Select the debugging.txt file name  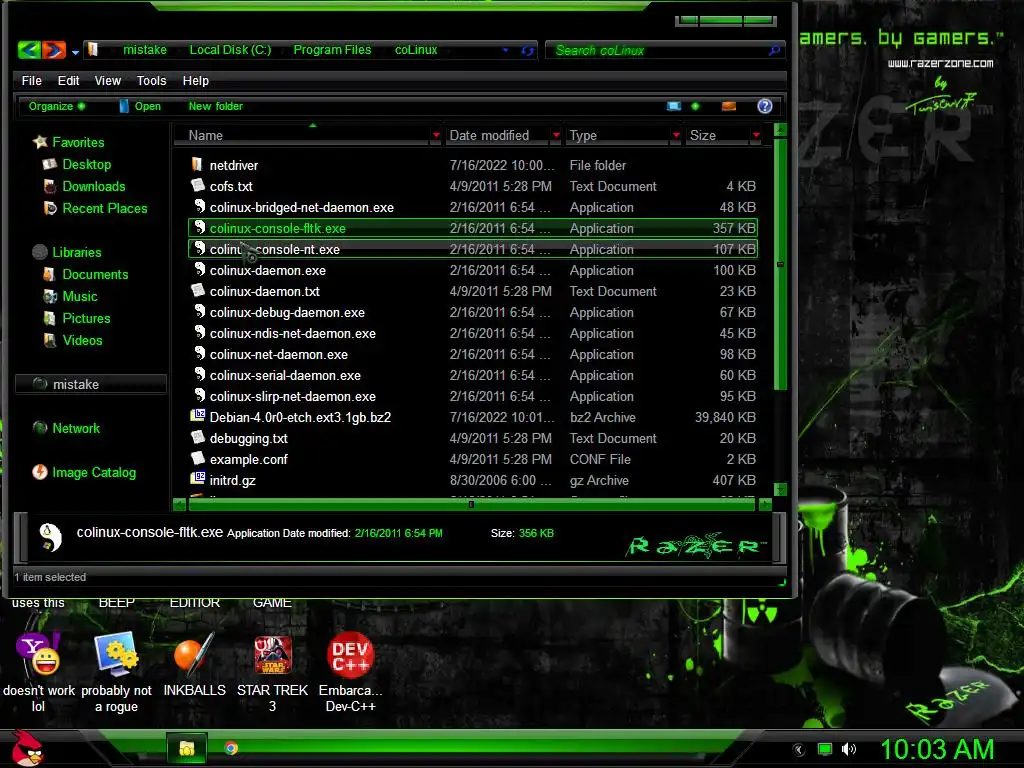248,438
